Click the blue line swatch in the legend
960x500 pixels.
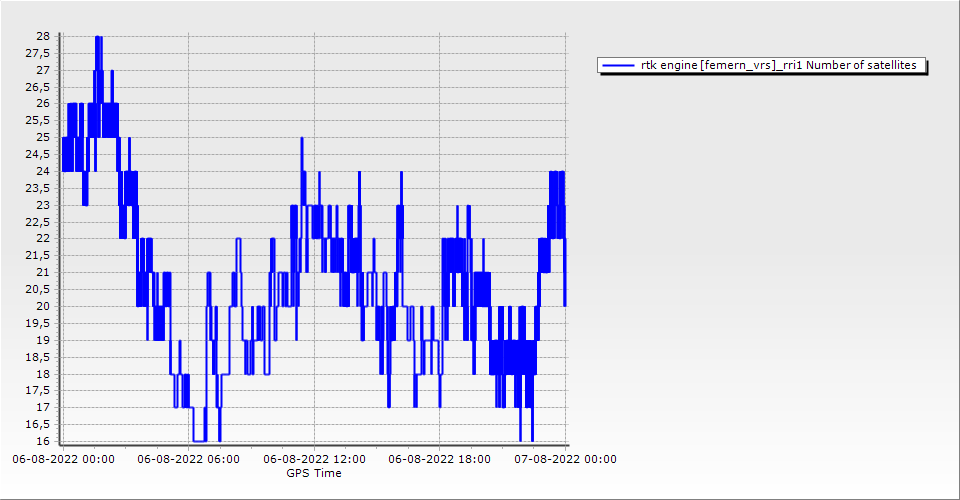point(618,65)
